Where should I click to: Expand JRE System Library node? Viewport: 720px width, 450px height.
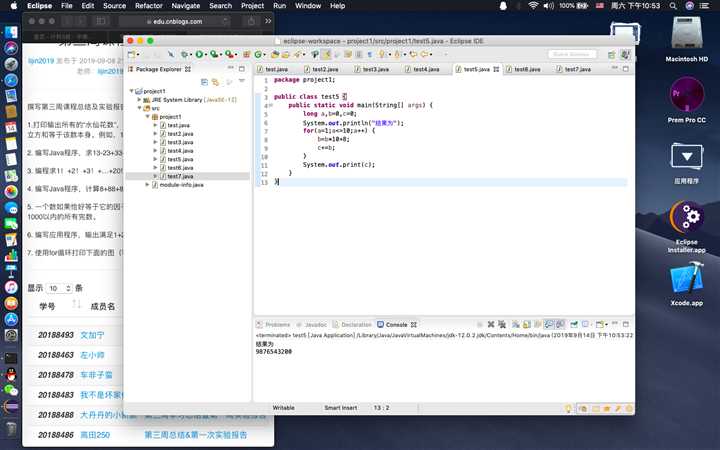pyautogui.click(x=139, y=99)
